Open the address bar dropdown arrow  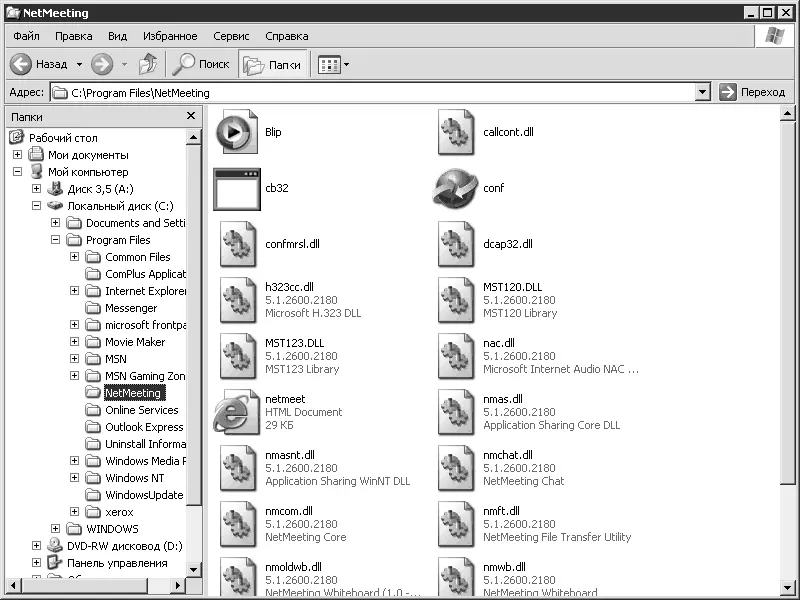click(702, 92)
